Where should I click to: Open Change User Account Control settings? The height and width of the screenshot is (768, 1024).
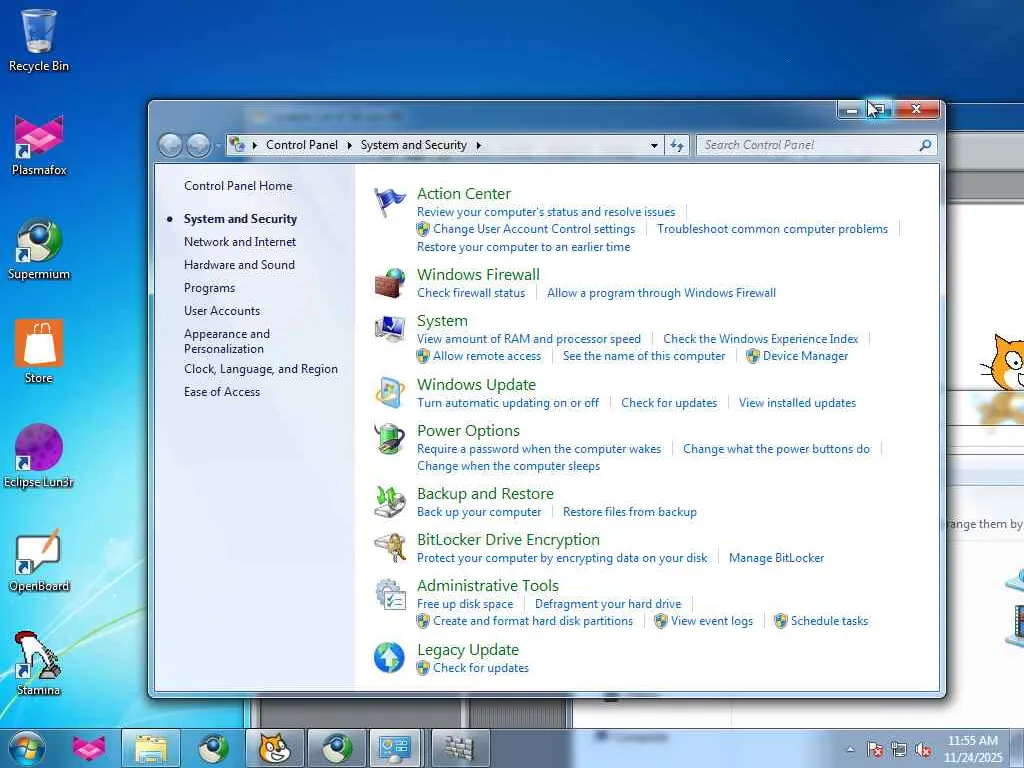pyautogui.click(x=534, y=229)
